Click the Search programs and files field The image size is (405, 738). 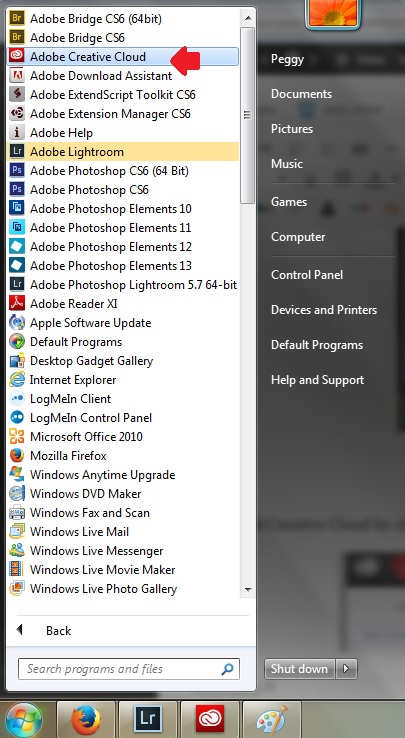pyautogui.click(x=129, y=669)
